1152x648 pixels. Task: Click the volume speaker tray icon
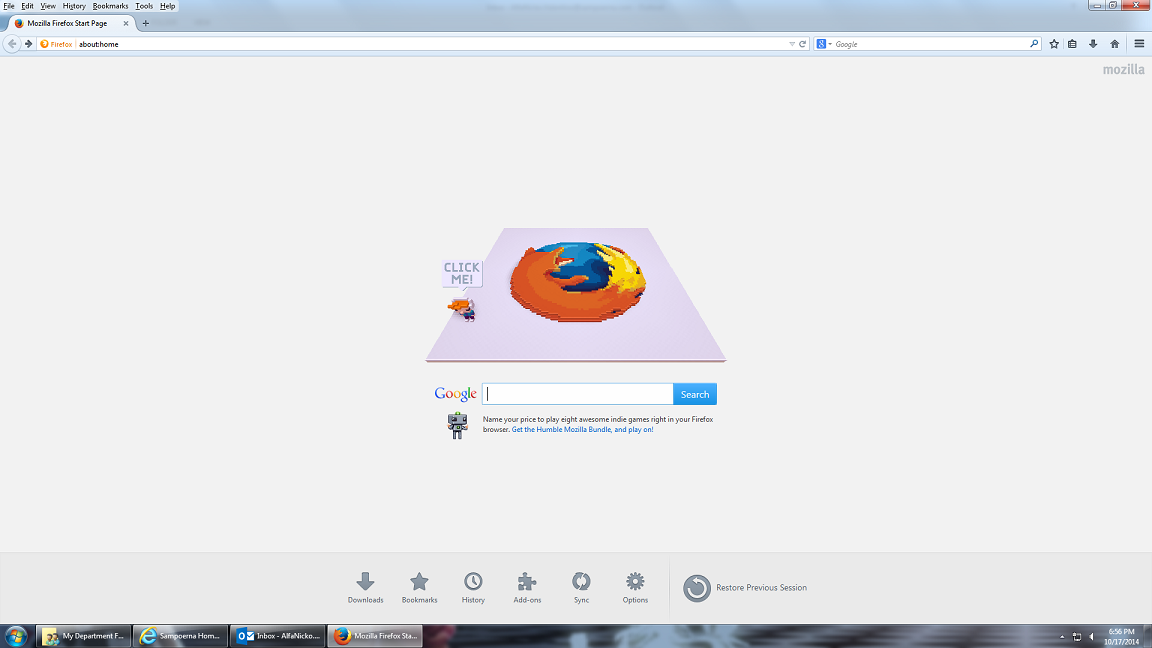click(1092, 637)
